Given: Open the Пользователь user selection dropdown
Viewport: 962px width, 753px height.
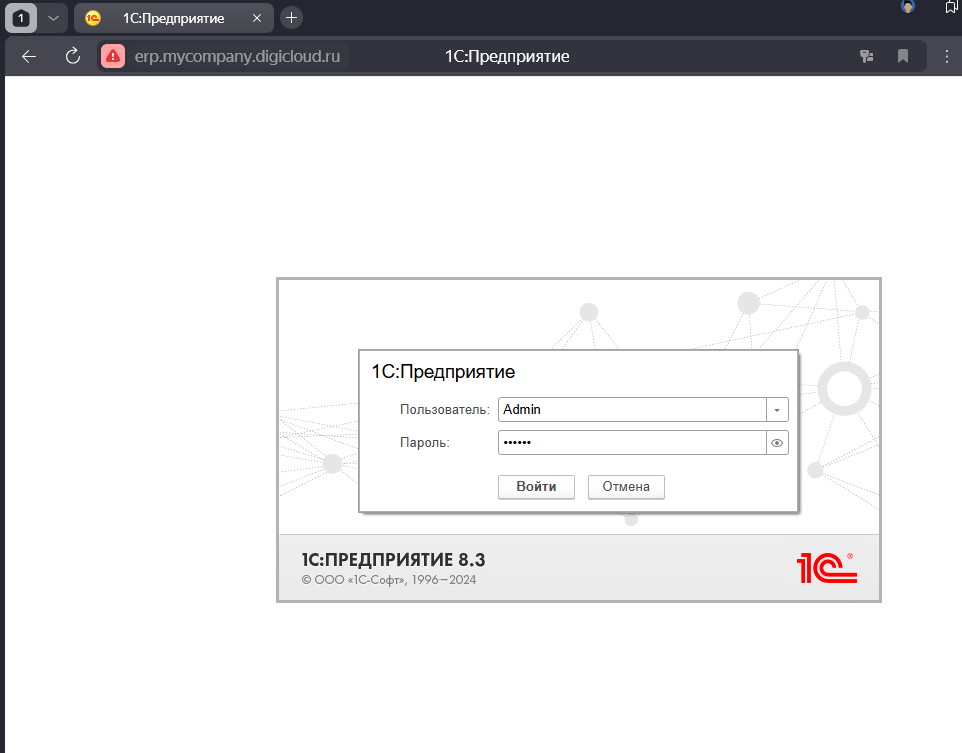Looking at the screenshot, I should [777, 409].
